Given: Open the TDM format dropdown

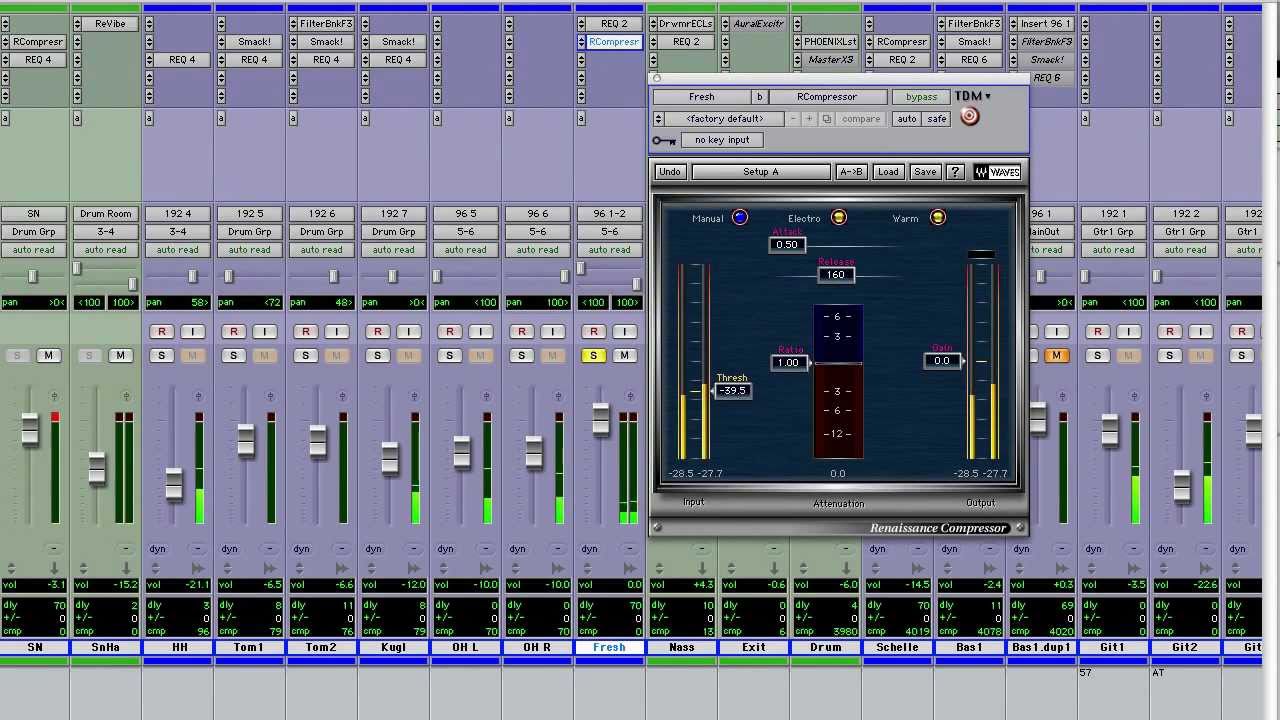Looking at the screenshot, I should click(973, 96).
